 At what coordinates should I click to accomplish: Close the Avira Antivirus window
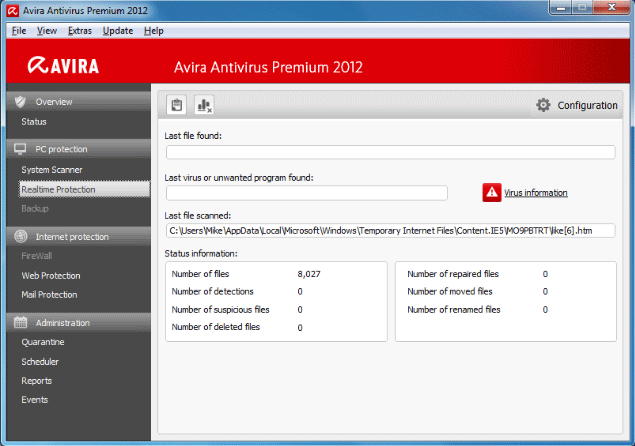coord(612,7)
